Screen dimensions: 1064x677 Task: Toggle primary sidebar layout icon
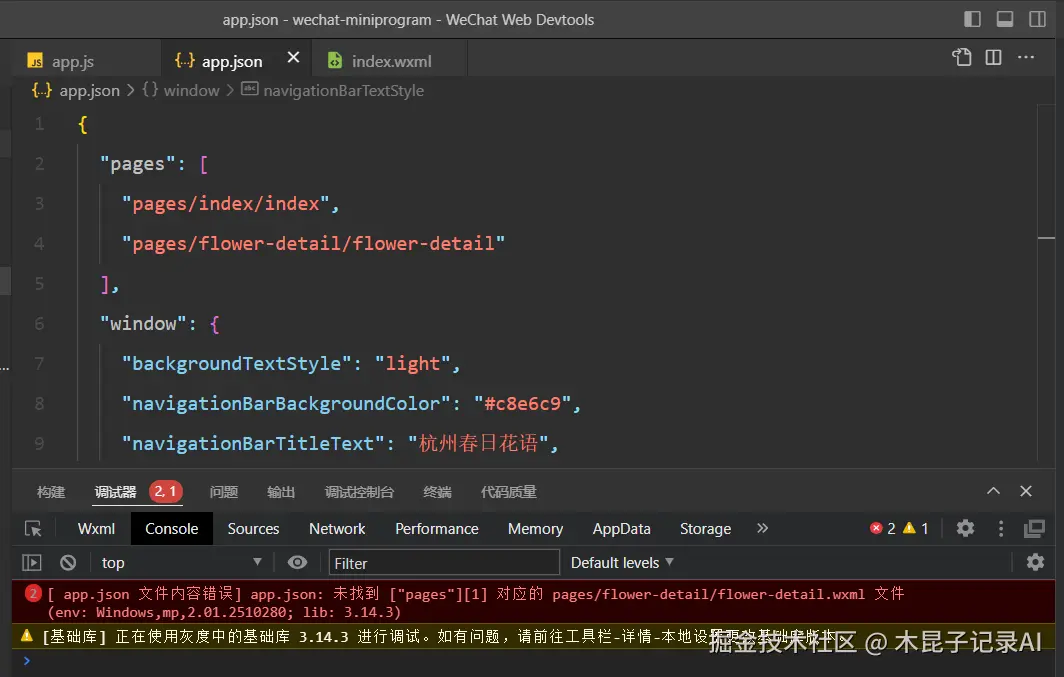point(972,19)
